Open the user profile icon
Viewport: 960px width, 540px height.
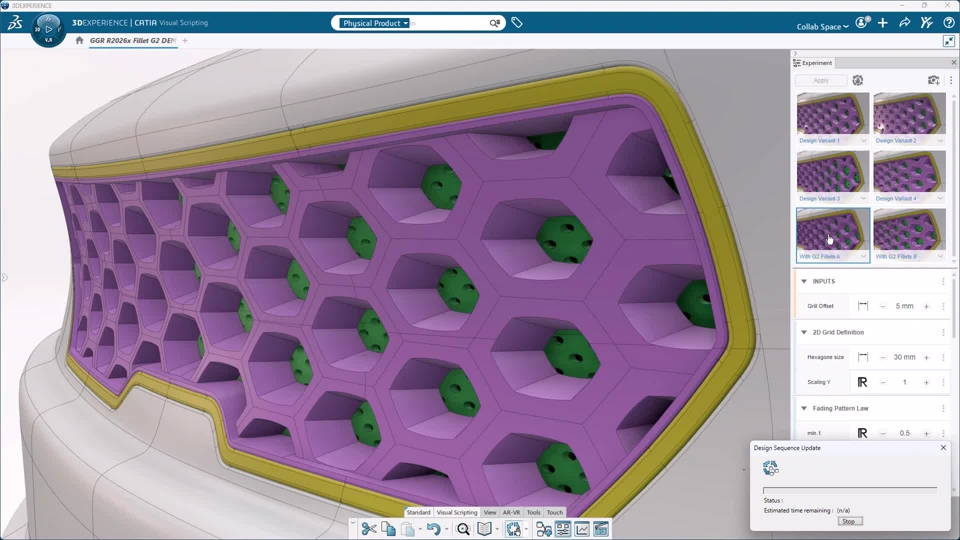[862, 23]
